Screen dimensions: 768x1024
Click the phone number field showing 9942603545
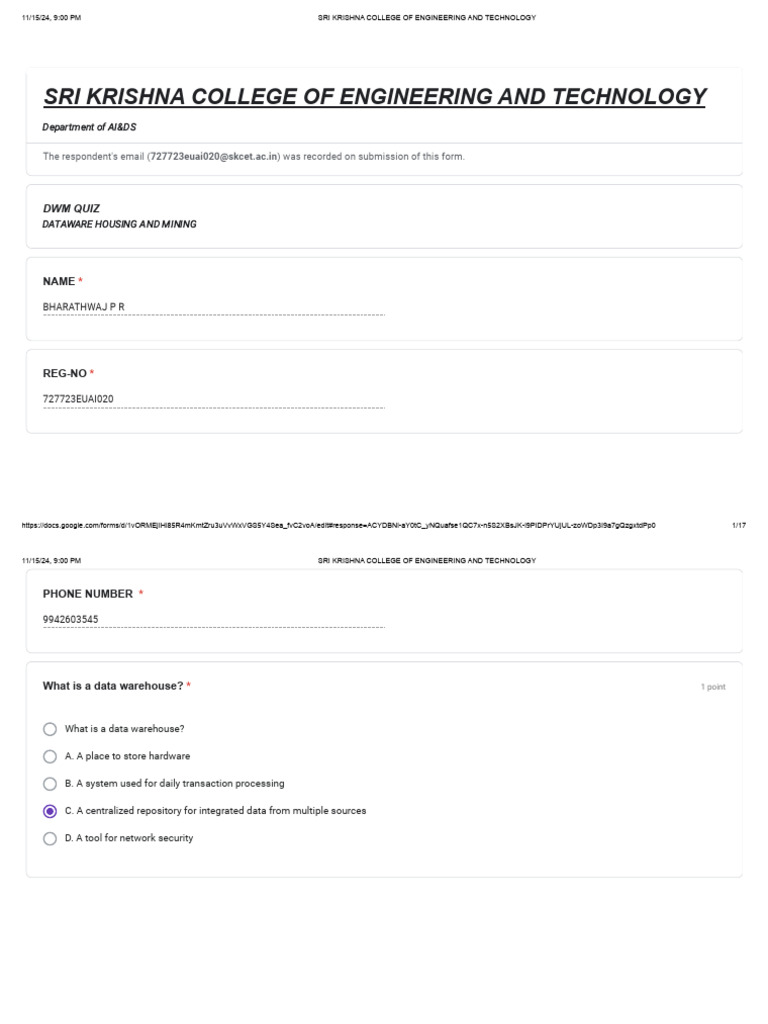(213, 620)
